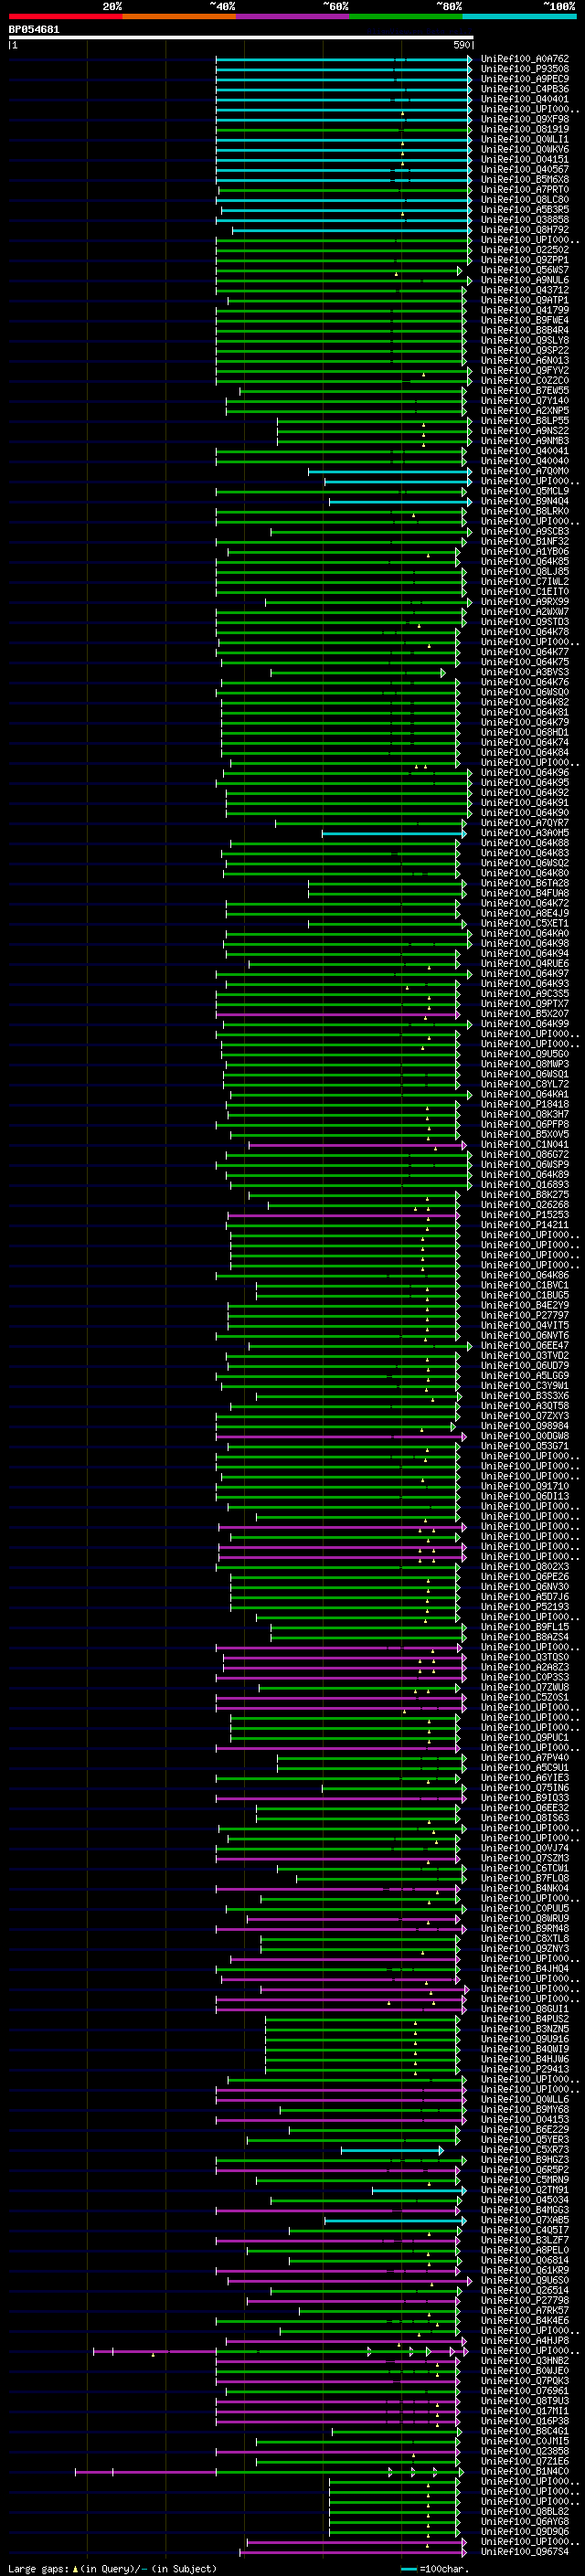This screenshot has height=2576, width=585.
Task: Open hit UniRef100_A7PRT0
Action: 525,190
